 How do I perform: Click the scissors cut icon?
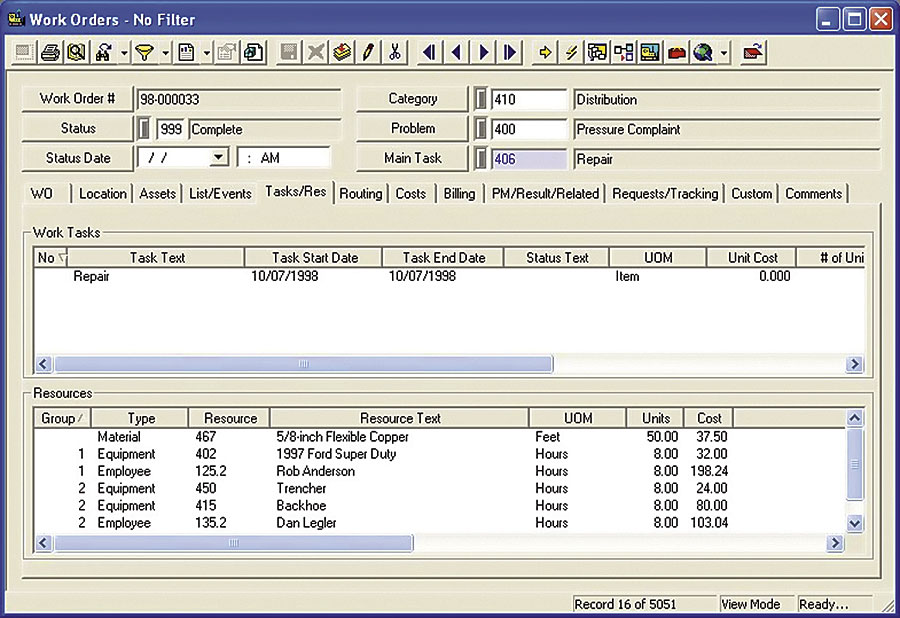395,53
